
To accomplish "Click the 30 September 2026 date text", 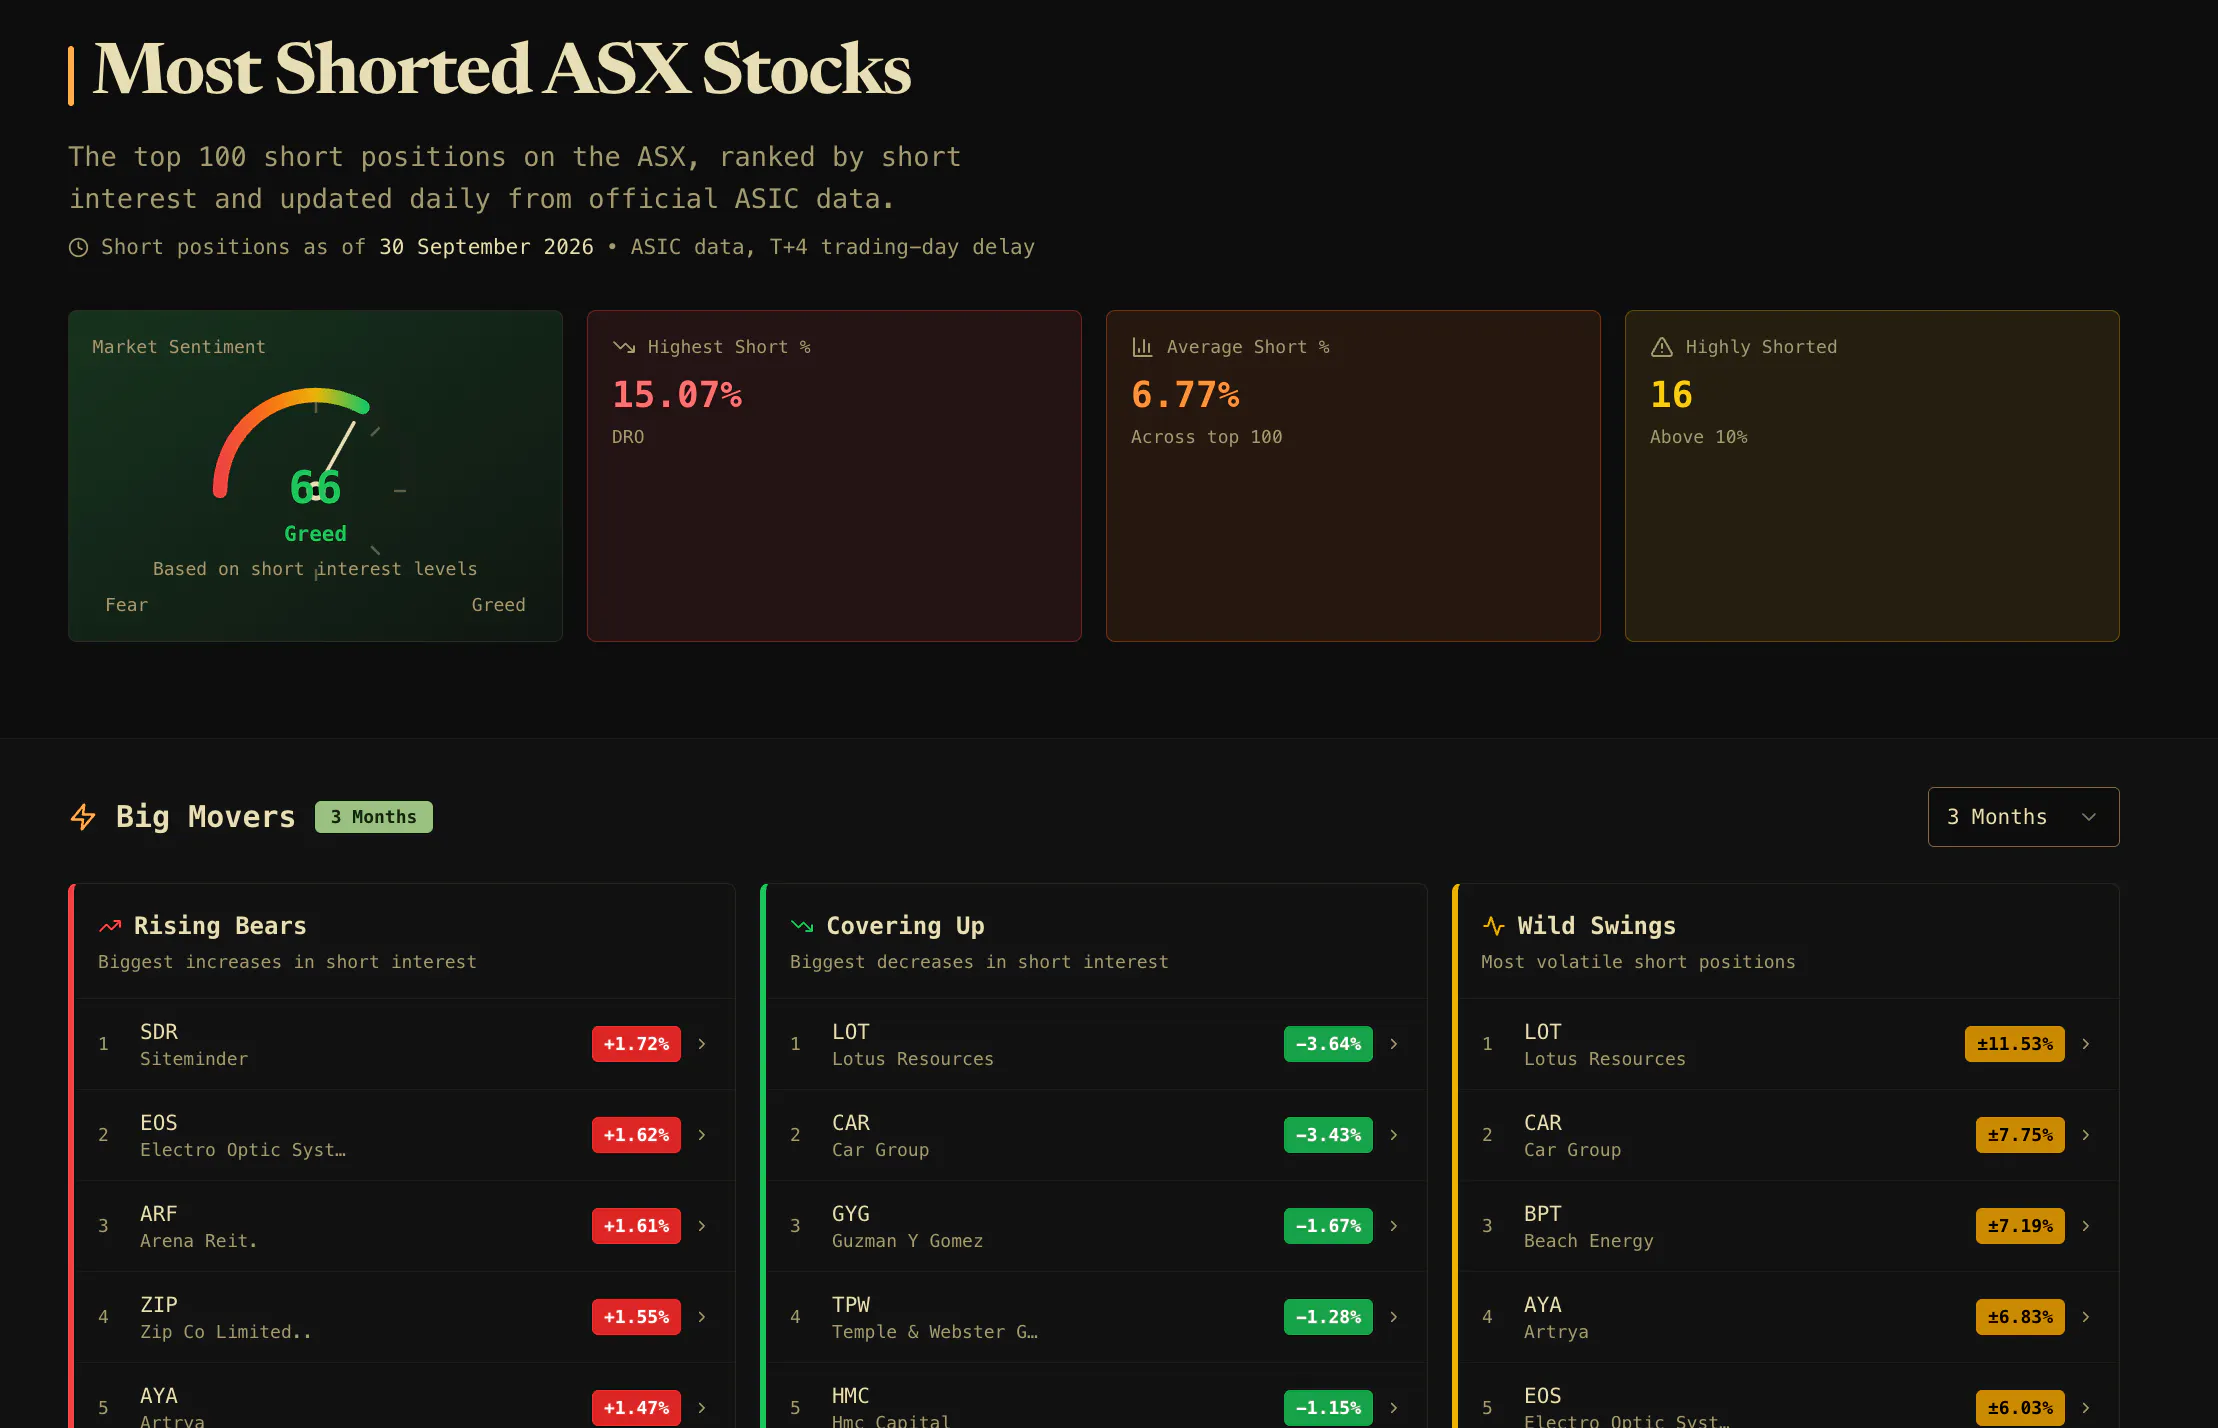I will pos(486,247).
